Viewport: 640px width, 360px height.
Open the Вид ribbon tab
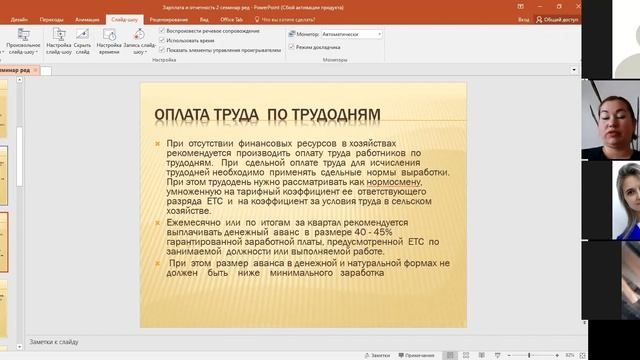(204, 19)
